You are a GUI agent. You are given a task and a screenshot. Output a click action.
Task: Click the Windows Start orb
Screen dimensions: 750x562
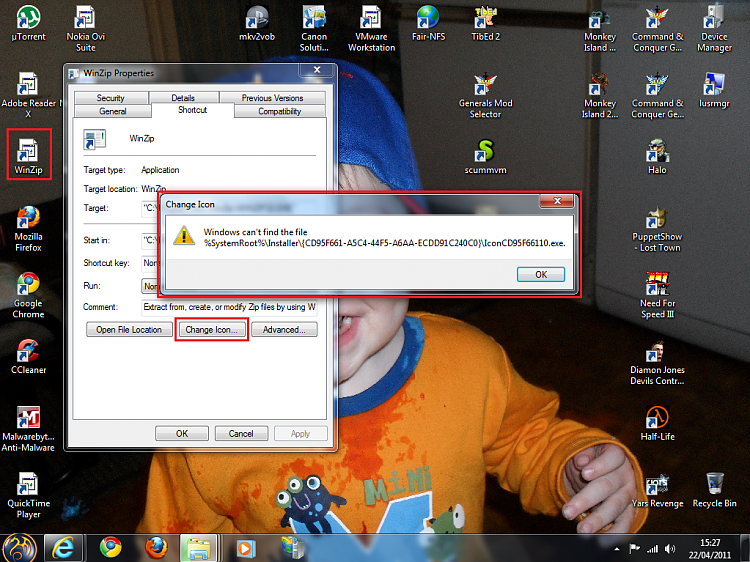[20, 549]
